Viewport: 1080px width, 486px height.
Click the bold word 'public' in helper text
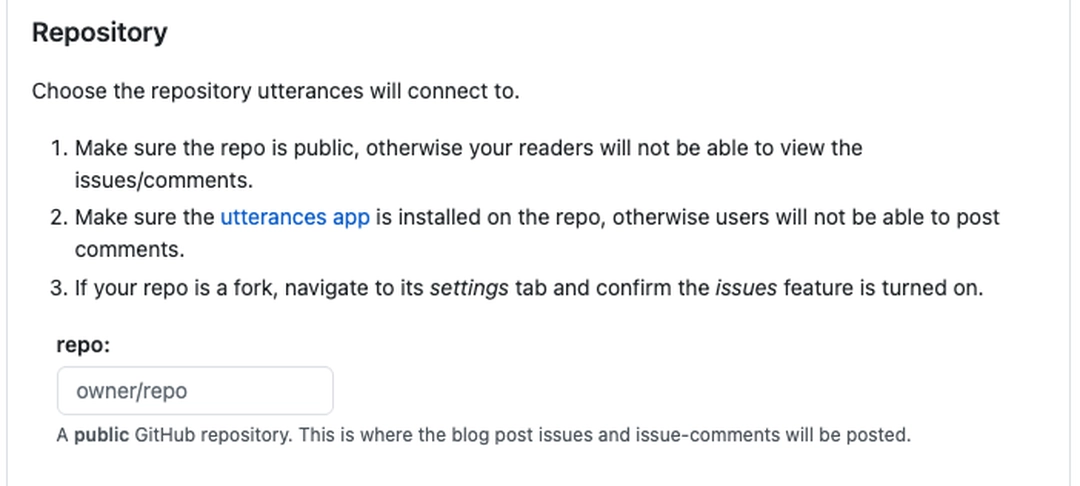tap(101, 435)
